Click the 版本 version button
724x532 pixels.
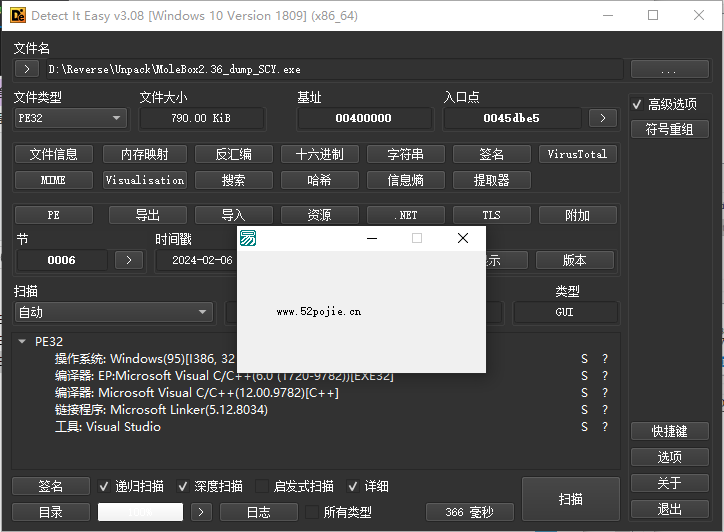[x=575, y=260]
